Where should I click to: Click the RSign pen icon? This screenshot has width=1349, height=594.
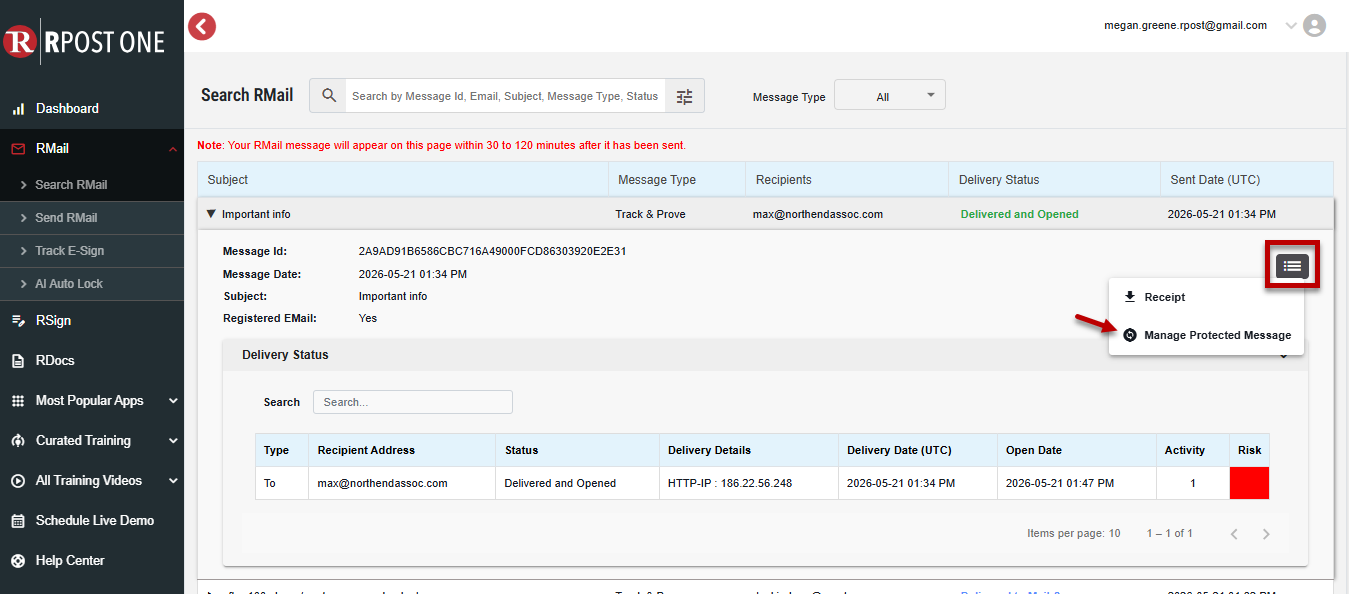[x=18, y=320]
